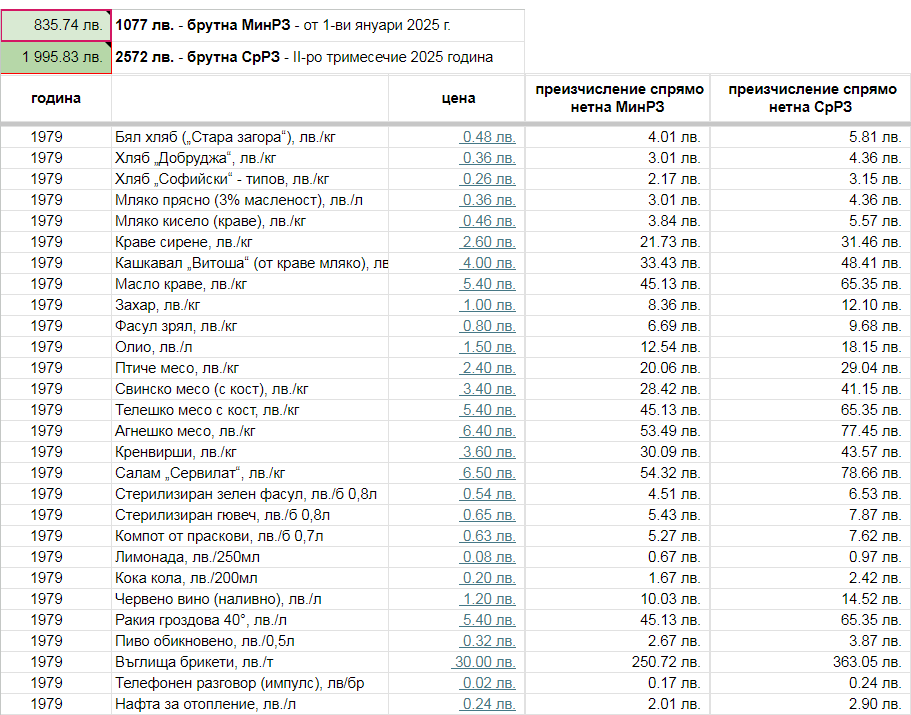The image size is (911, 715).
Task: Open the 1.50 лв. price link
Action: point(489,347)
